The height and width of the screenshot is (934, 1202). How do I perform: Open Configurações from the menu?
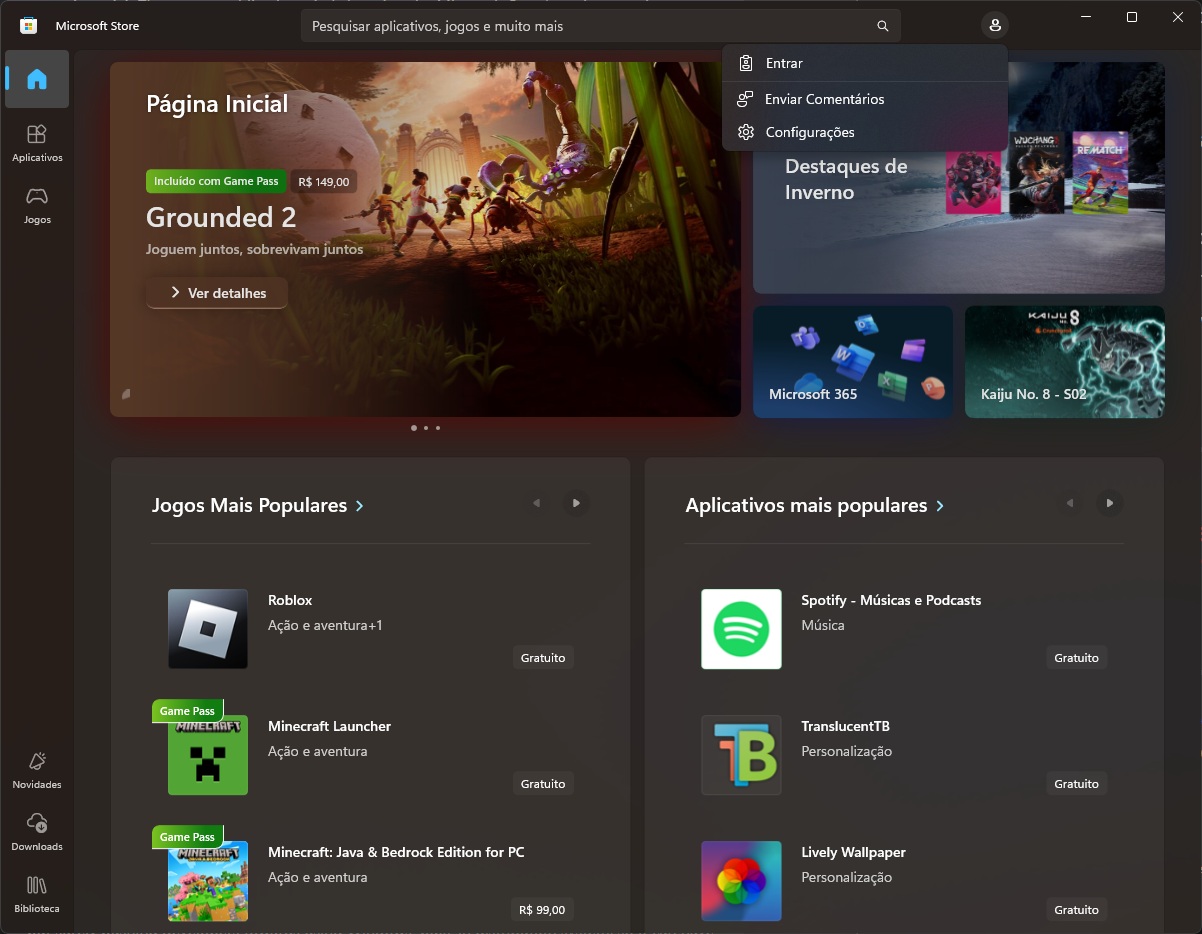click(865, 132)
